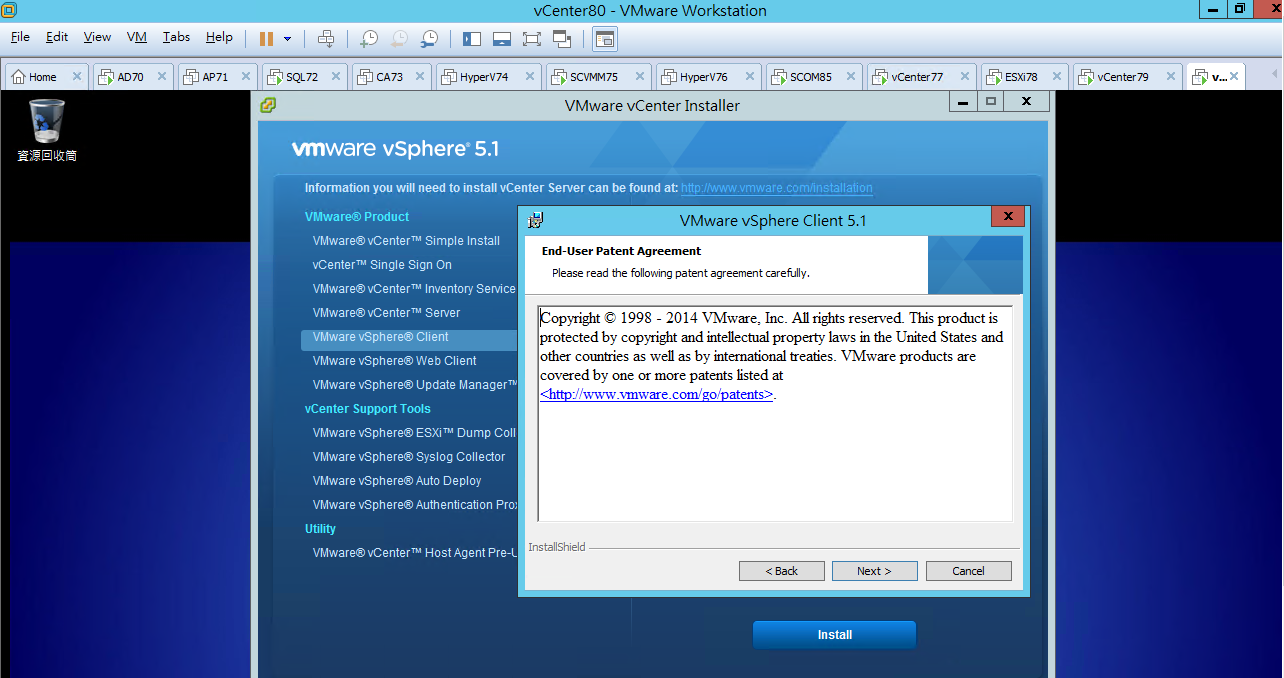
Task: Switch to the vCenter77 tab
Action: point(921,76)
